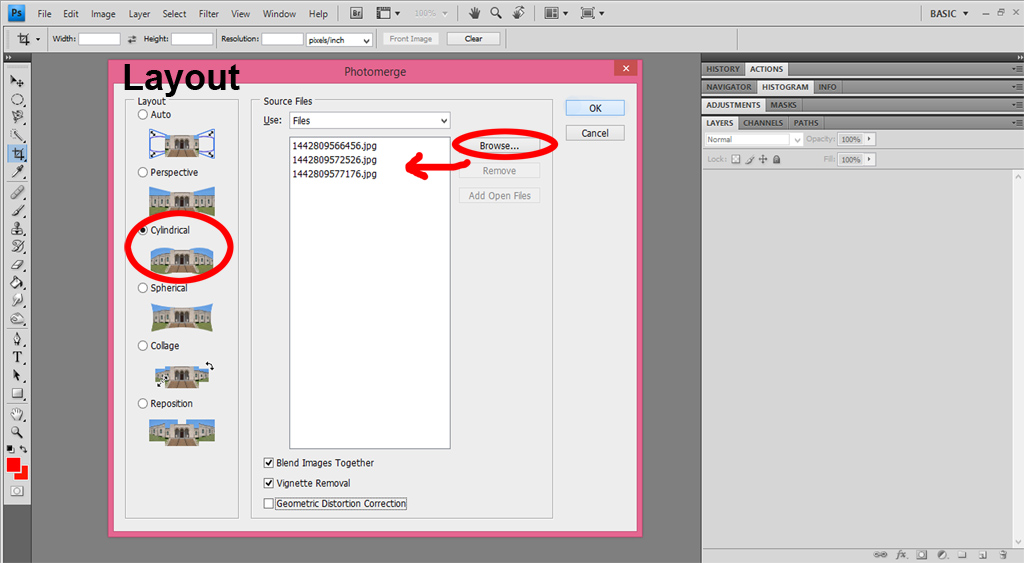Toggle Quick Mask mode icon

[x=17, y=491]
